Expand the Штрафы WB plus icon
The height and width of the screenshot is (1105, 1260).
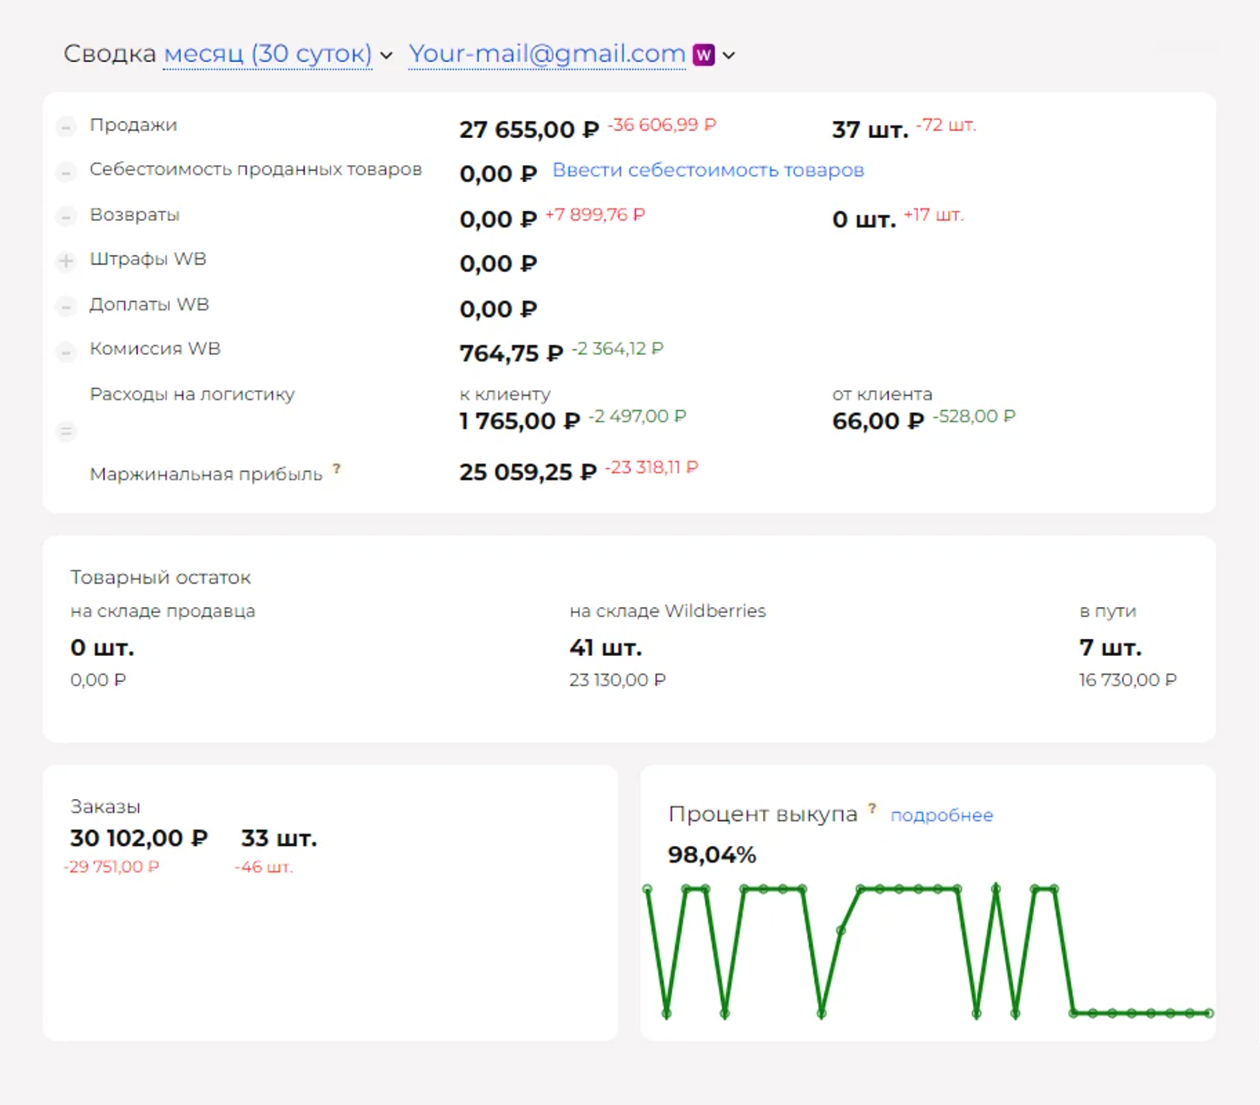click(66, 261)
